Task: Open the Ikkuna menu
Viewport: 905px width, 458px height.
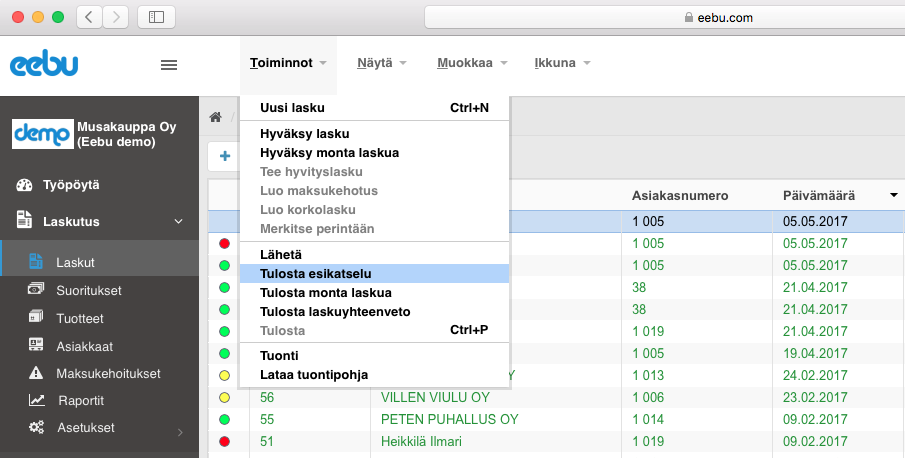Action: point(562,63)
